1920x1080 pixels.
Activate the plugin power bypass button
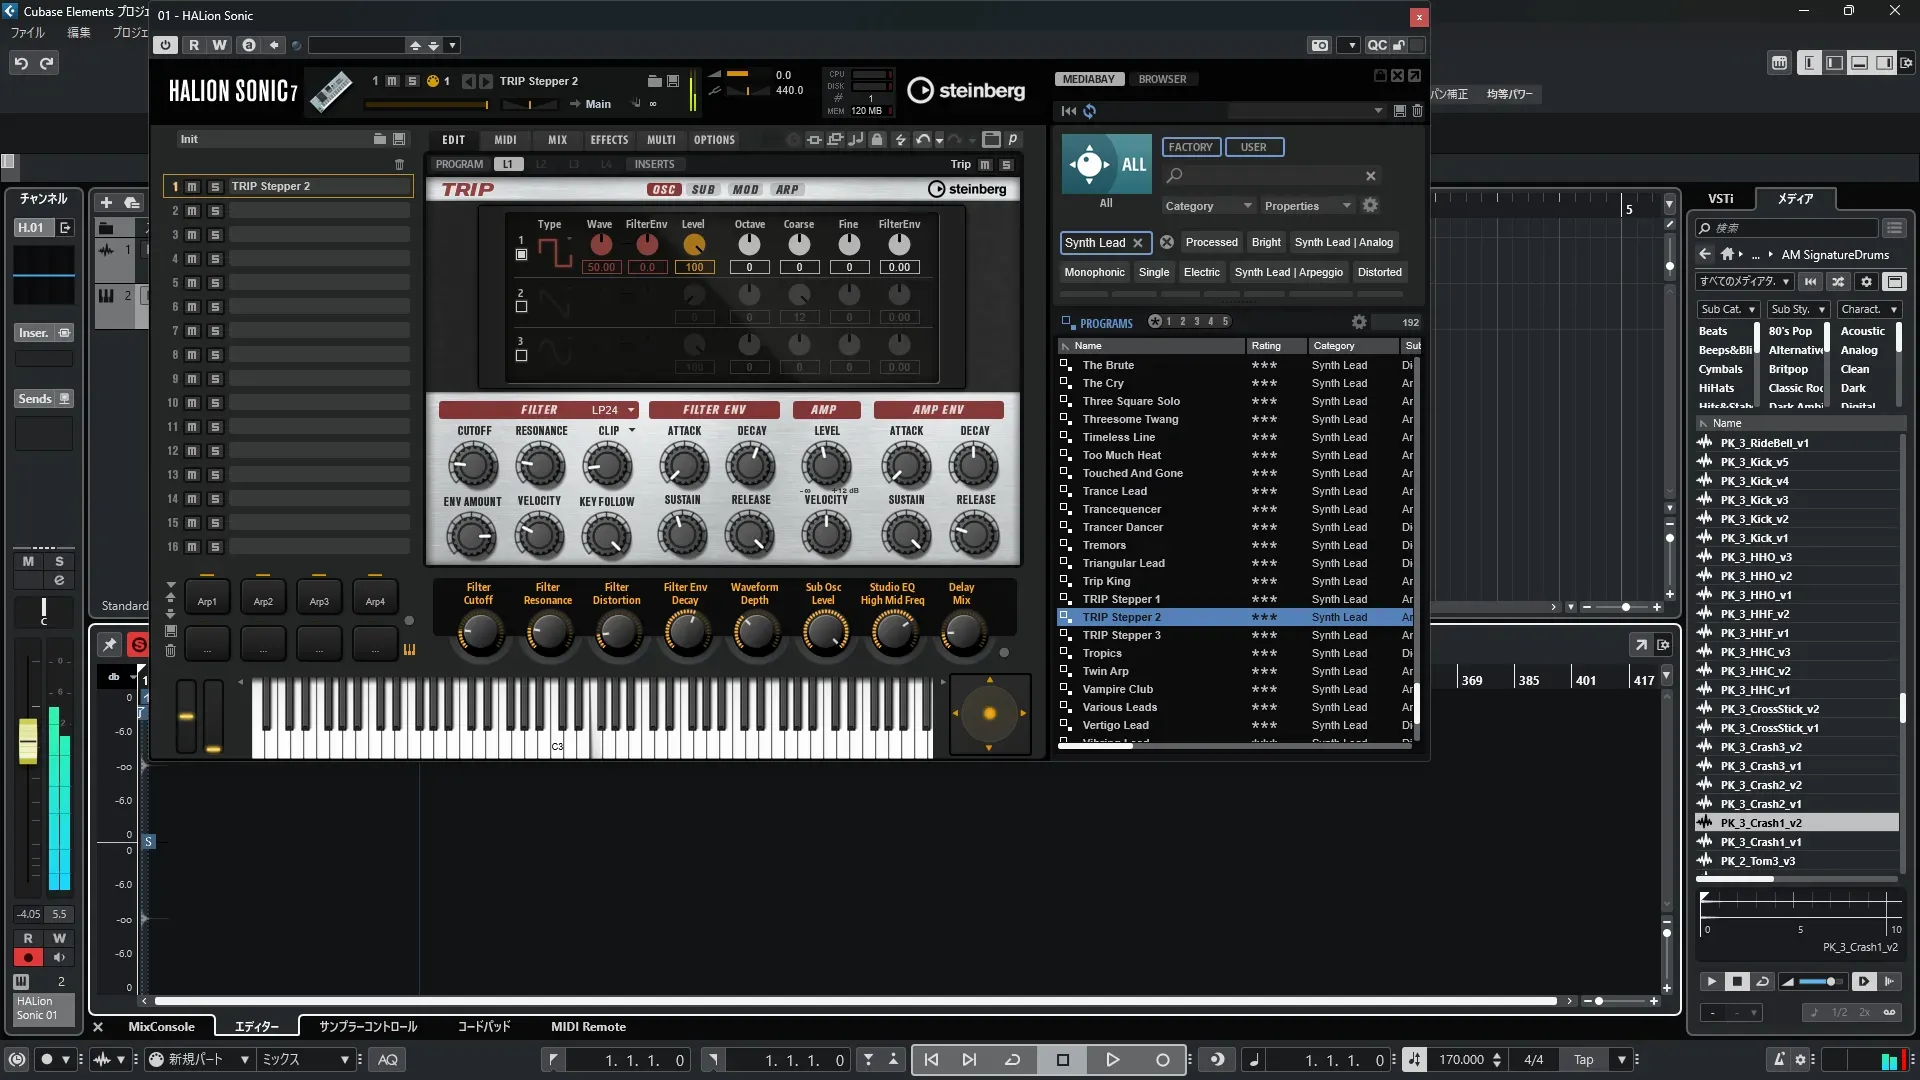(166, 45)
